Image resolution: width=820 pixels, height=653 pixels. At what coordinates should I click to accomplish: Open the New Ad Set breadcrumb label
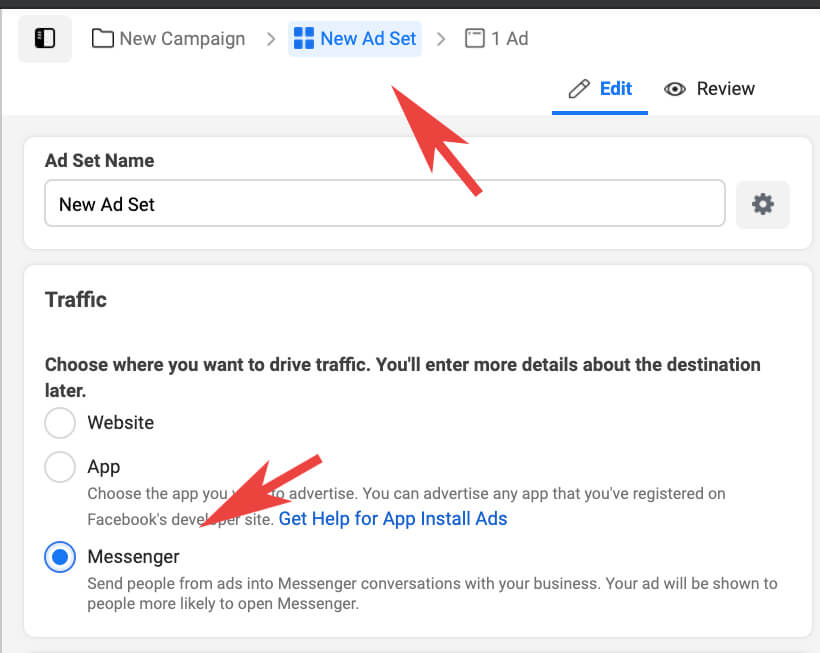368,39
